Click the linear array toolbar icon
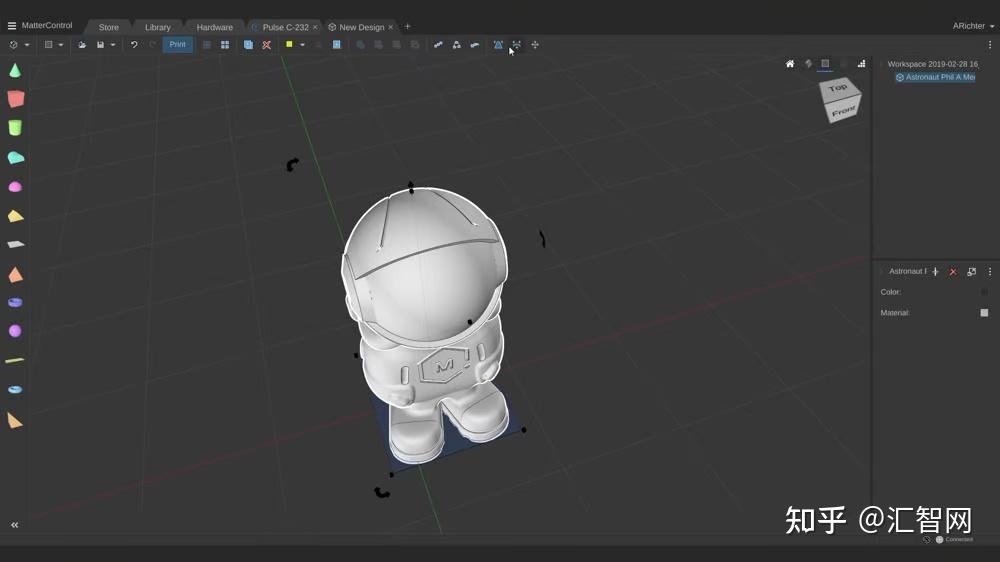This screenshot has height=562, width=1000. click(x=438, y=45)
